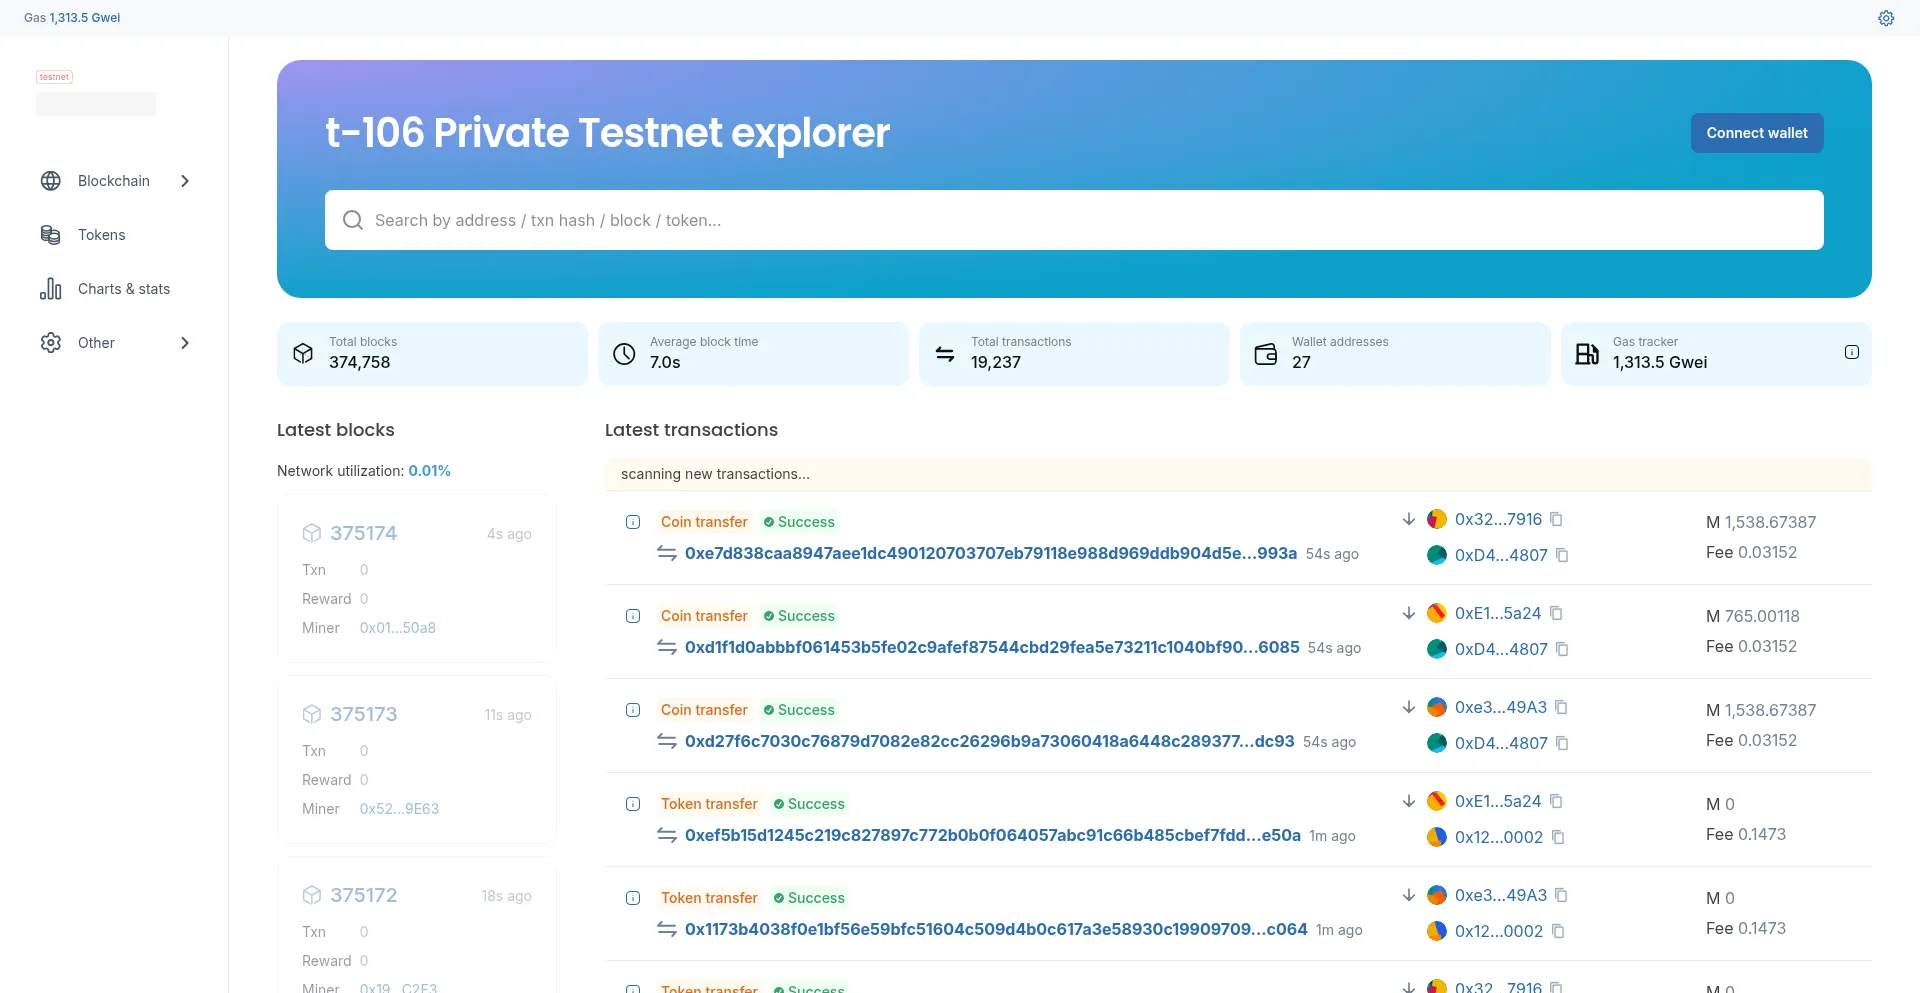1920x993 pixels.
Task: Click the Network utilization 0.01% link
Action: [430, 470]
